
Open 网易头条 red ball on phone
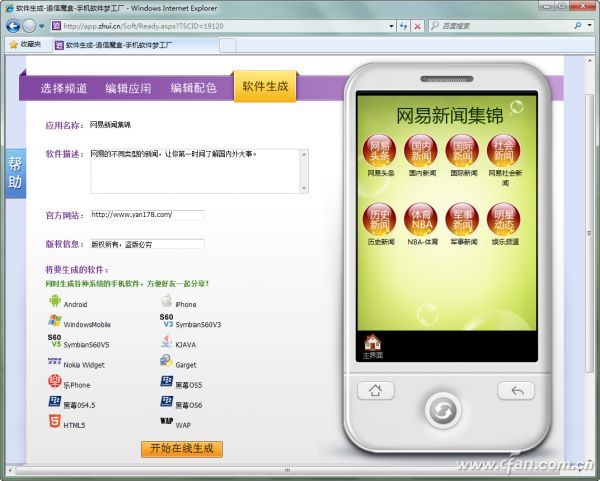[379, 150]
